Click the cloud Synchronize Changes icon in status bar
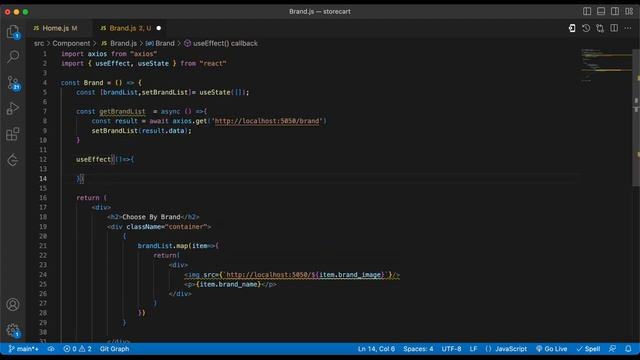The width and height of the screenshot is (640, 360). pyautogui.click(x=51, y=349)
